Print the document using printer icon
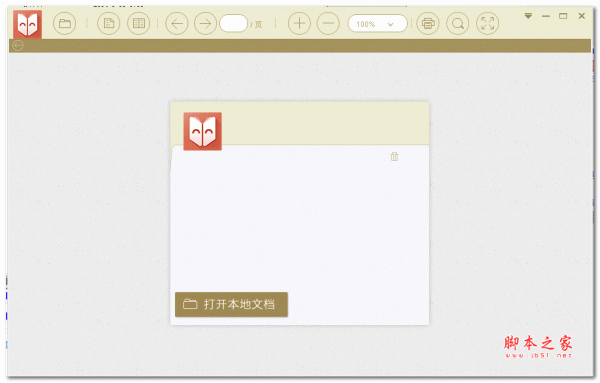This screenshot has height=383, width=600. coord(428,24)
